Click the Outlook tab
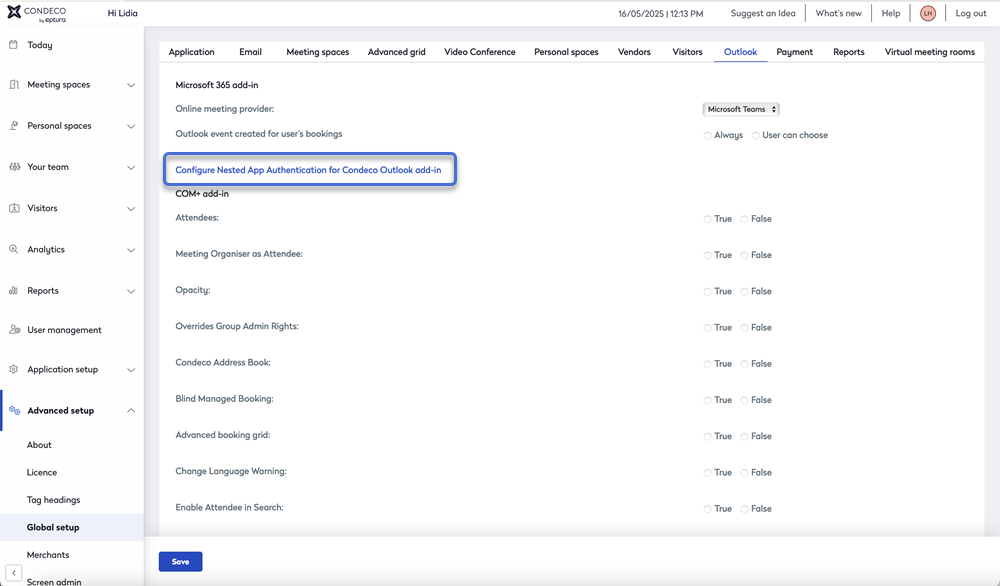Screen dimensions: 1000x586 (x=740, y=52)
